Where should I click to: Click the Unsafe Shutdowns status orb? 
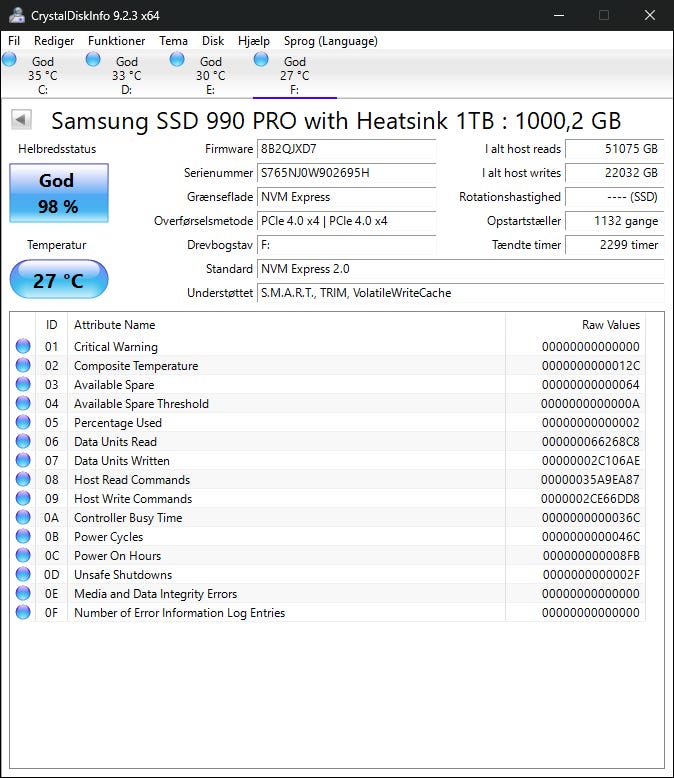tap(23, 575)
